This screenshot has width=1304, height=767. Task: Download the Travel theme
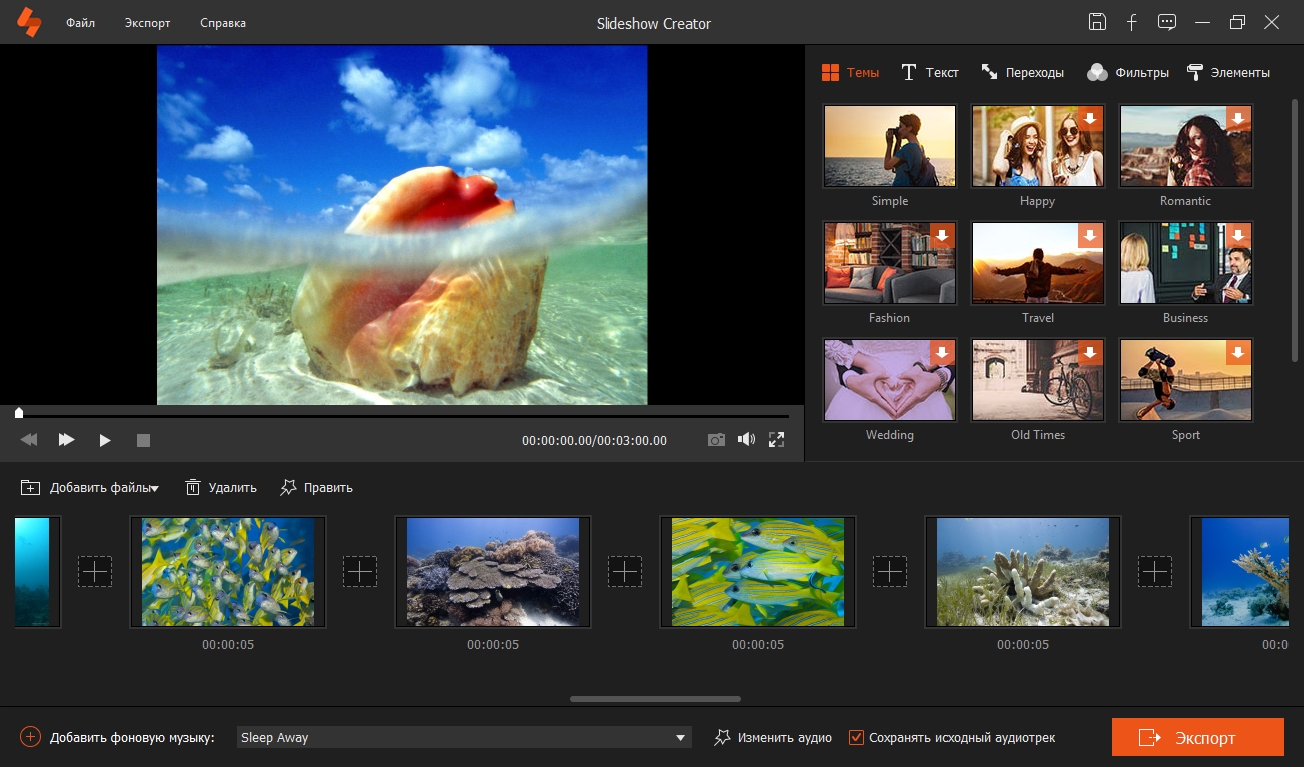tap(1090, 235)
